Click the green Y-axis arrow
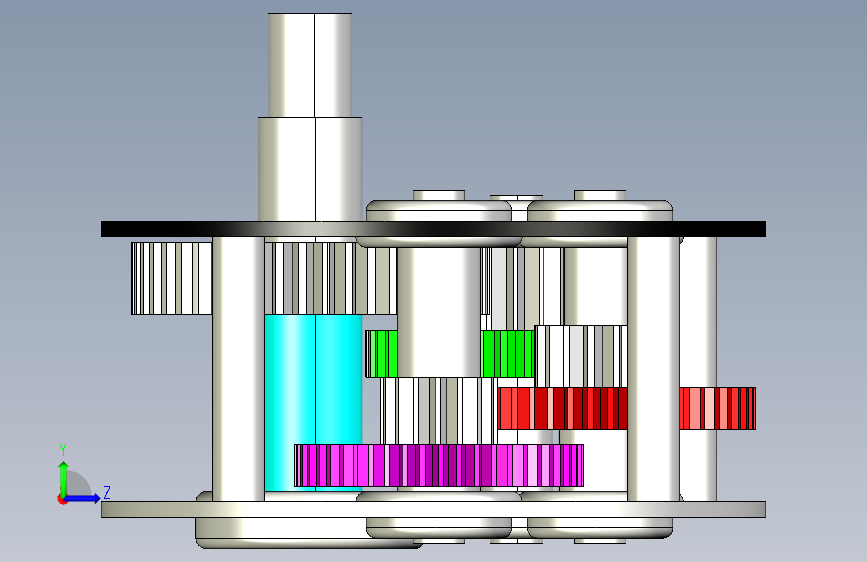 [x=64, y=478]
